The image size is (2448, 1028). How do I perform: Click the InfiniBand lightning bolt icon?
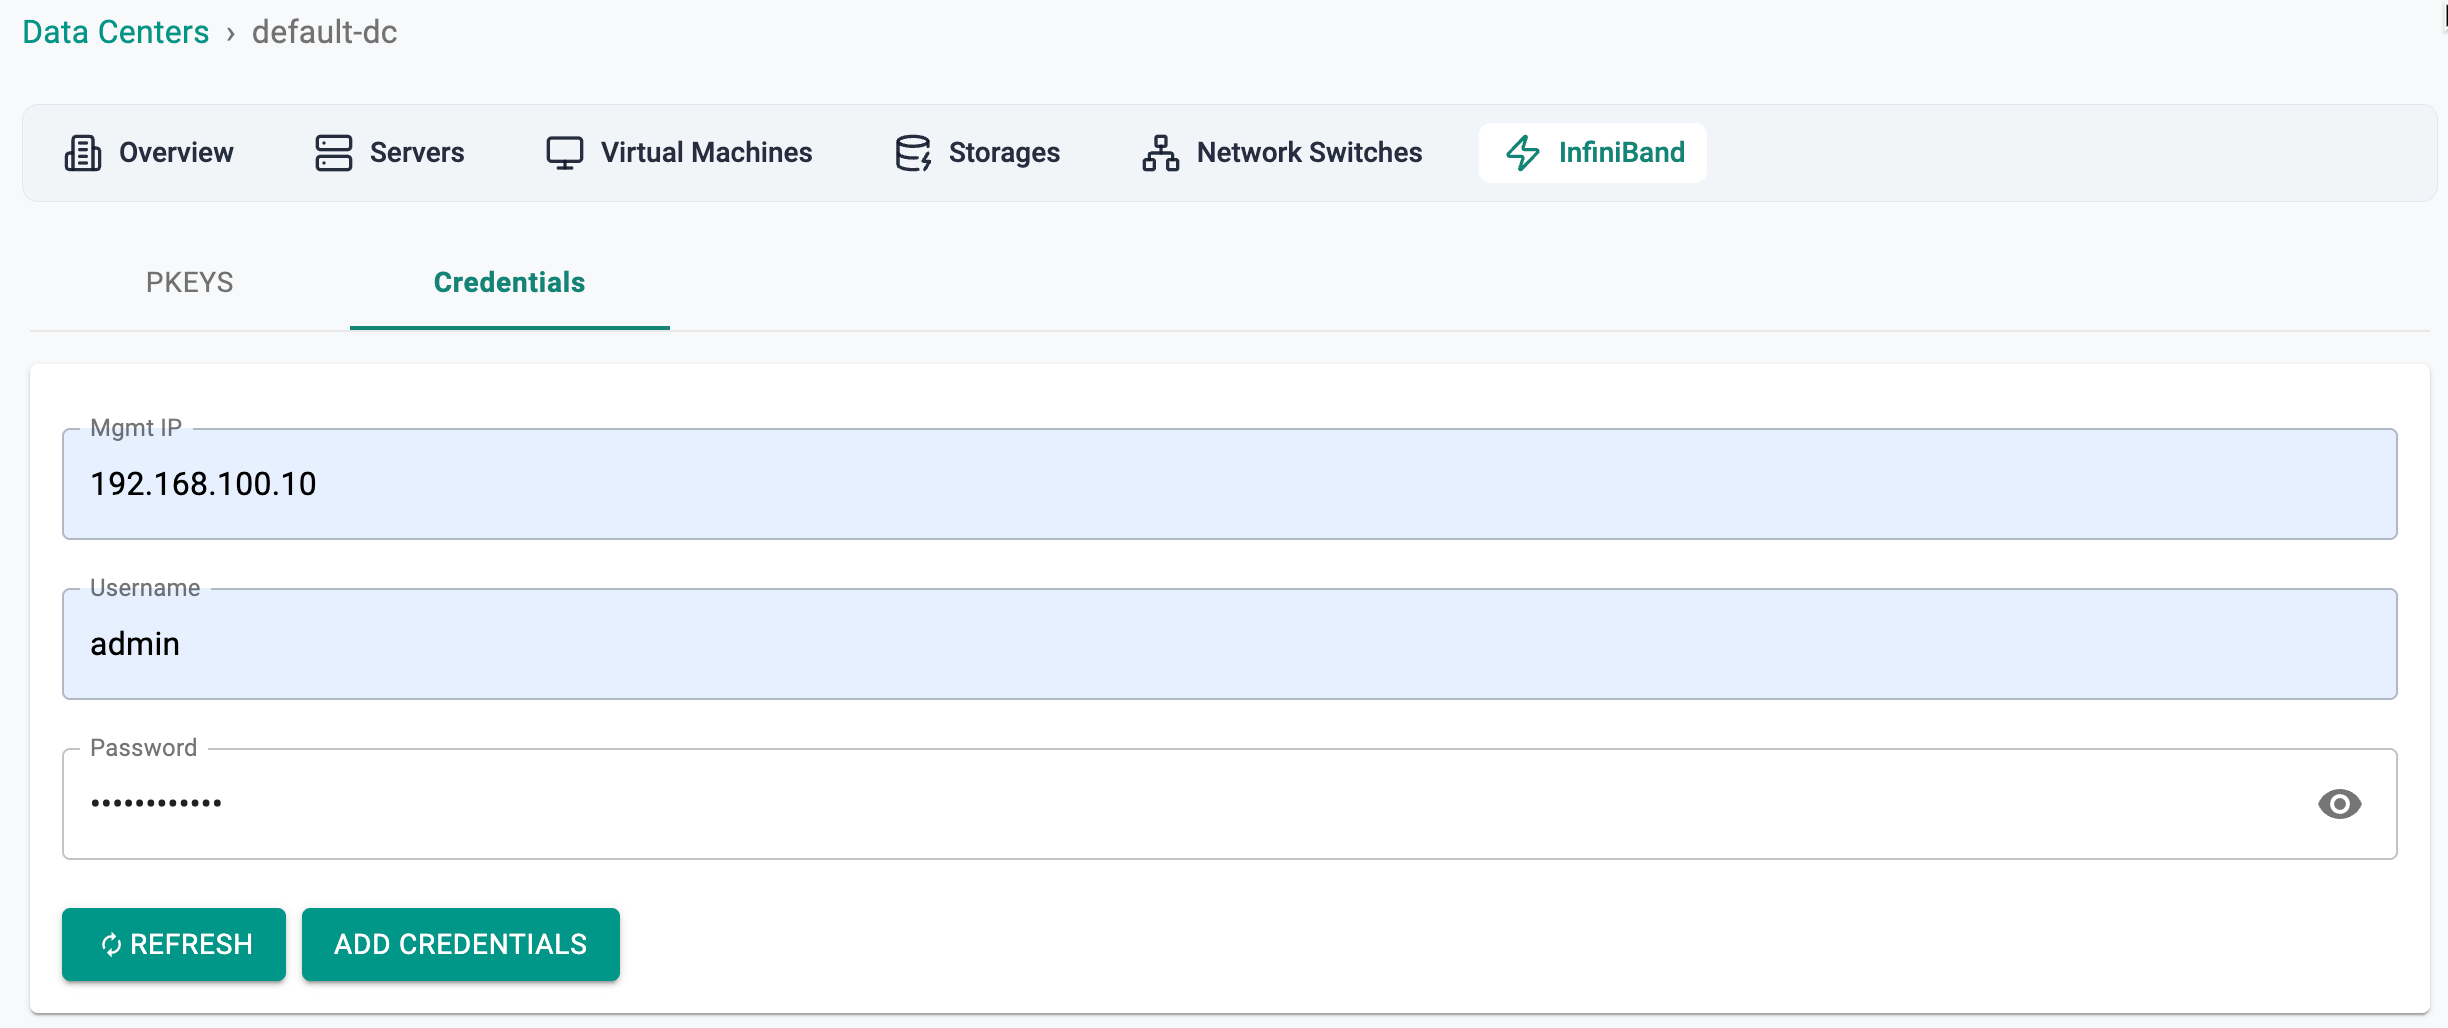tap(1522, 153)
